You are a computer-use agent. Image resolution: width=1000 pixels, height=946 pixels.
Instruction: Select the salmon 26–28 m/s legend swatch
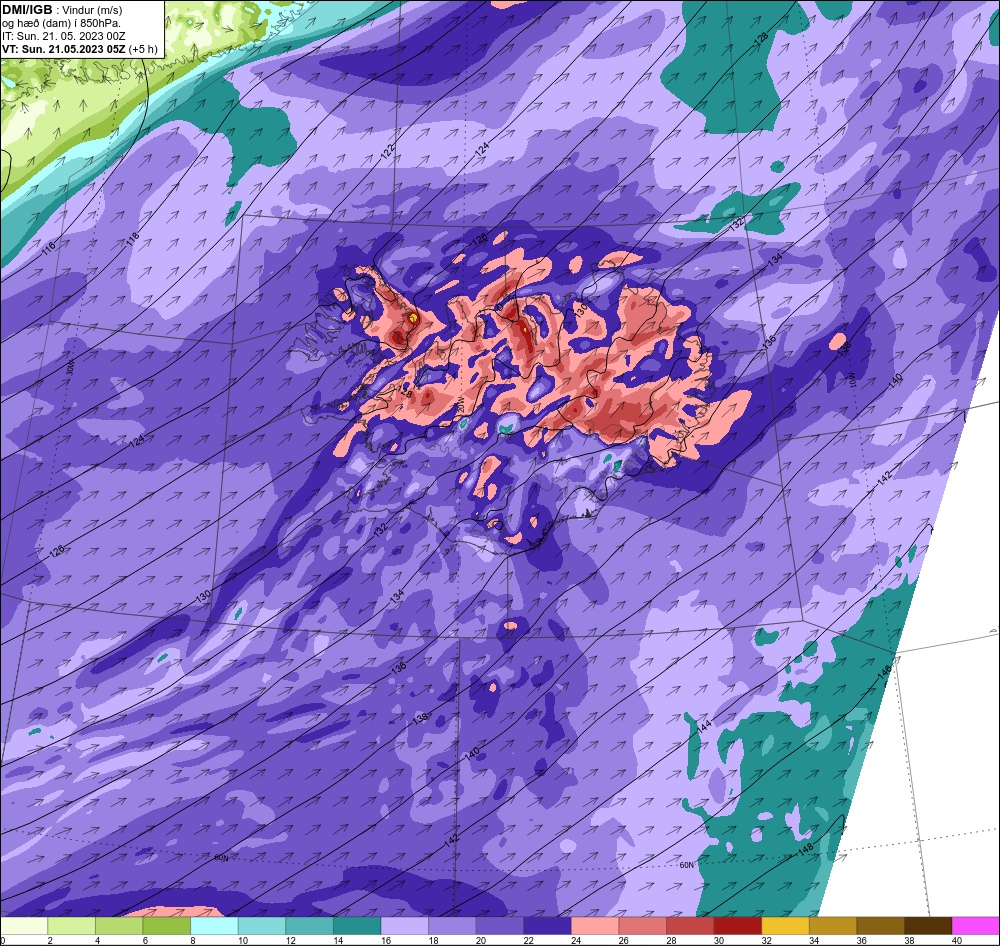point(642,926)
